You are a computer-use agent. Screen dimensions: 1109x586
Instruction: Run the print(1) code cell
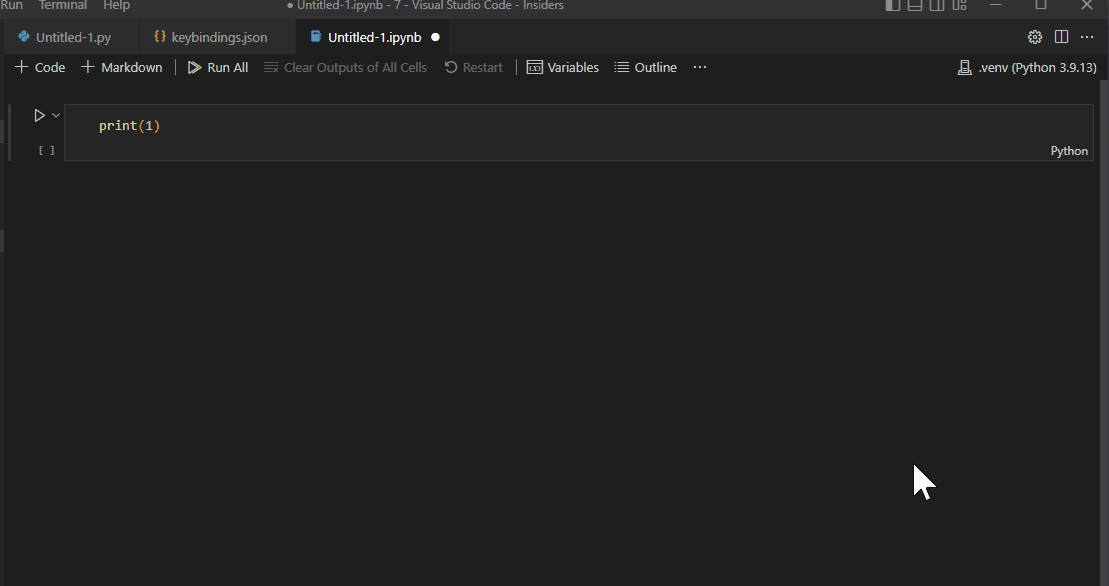pyautogui.click(x=39, y=115)
